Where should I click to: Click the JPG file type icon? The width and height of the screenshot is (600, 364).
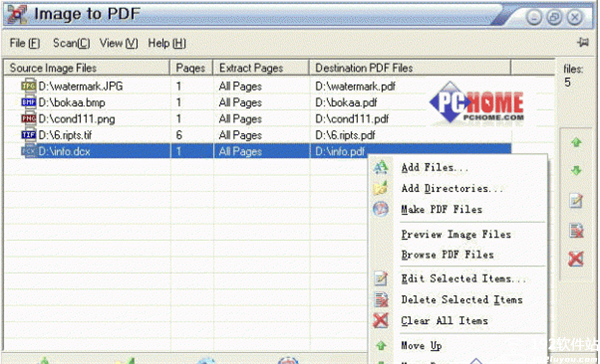[29, 86]
